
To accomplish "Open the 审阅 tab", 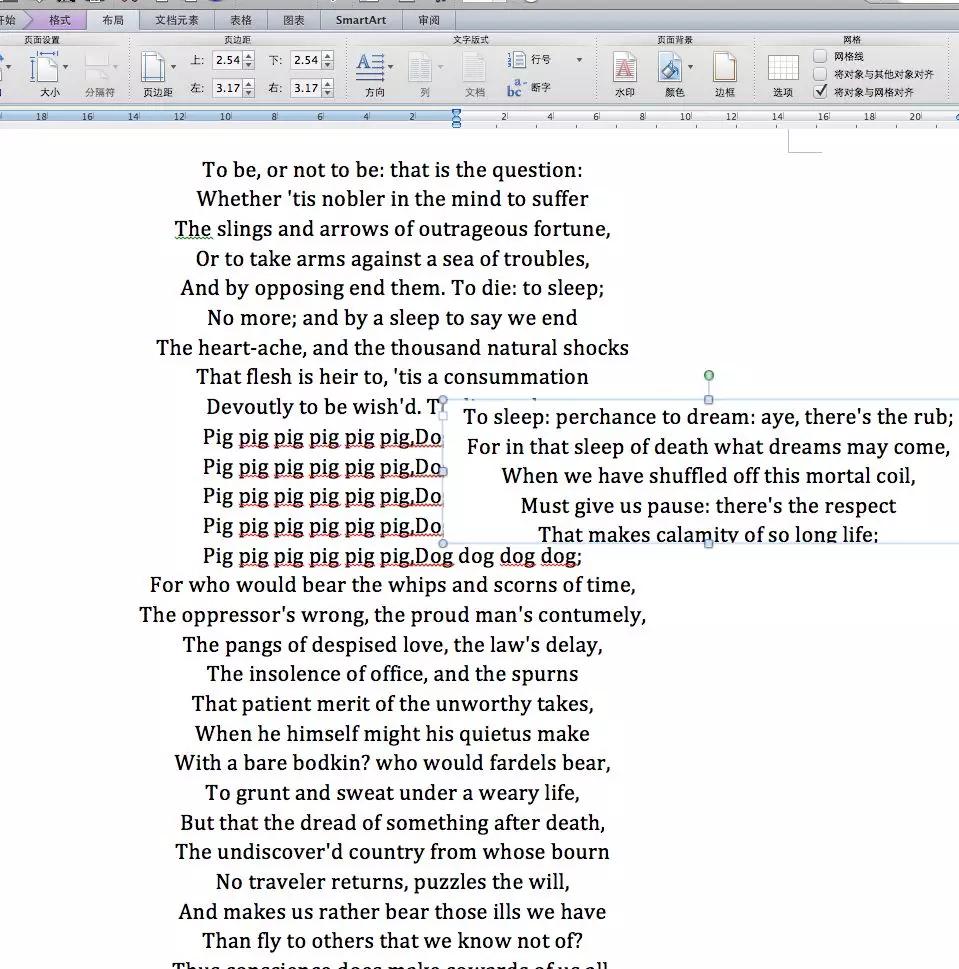I will pos(429,20).
